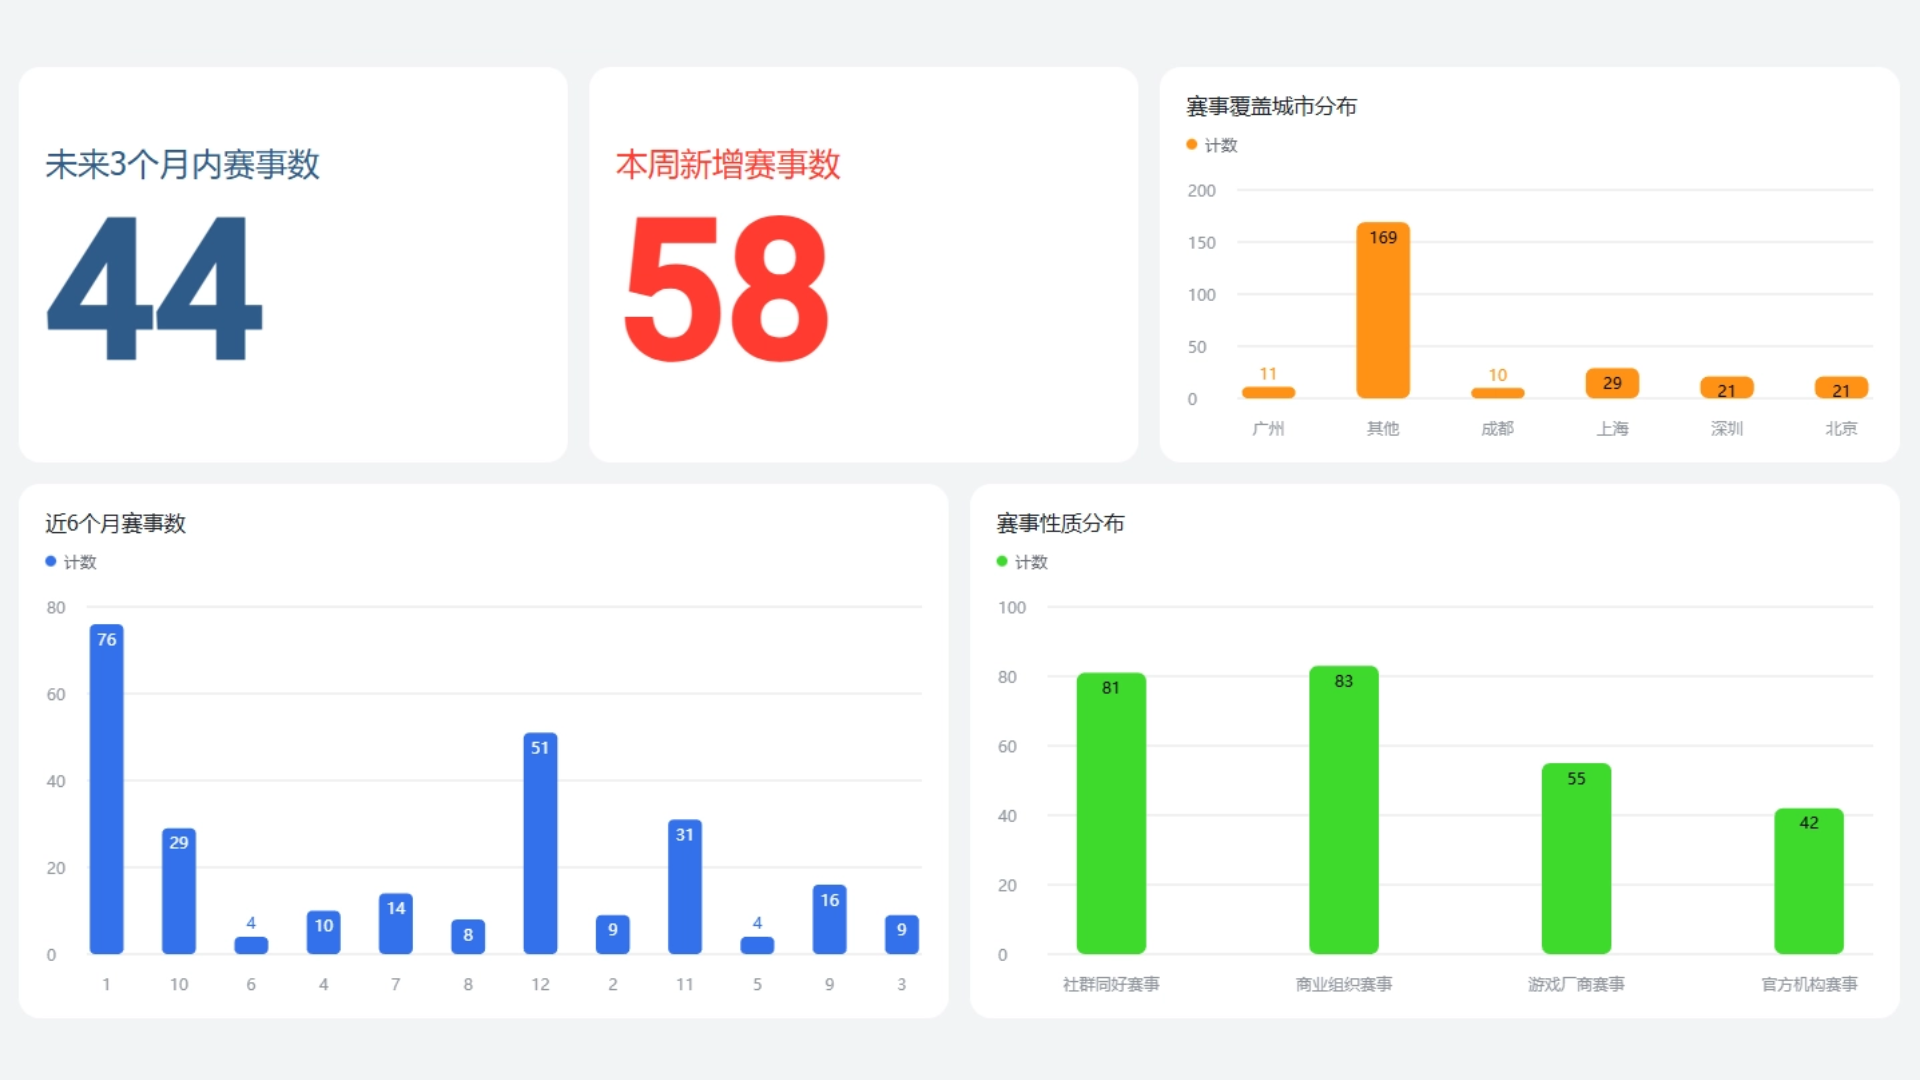Viewport: 1920px width, 1080px height.
Task: Select the 北京 bar labeled 21
Action: [x=1840, y=388]
